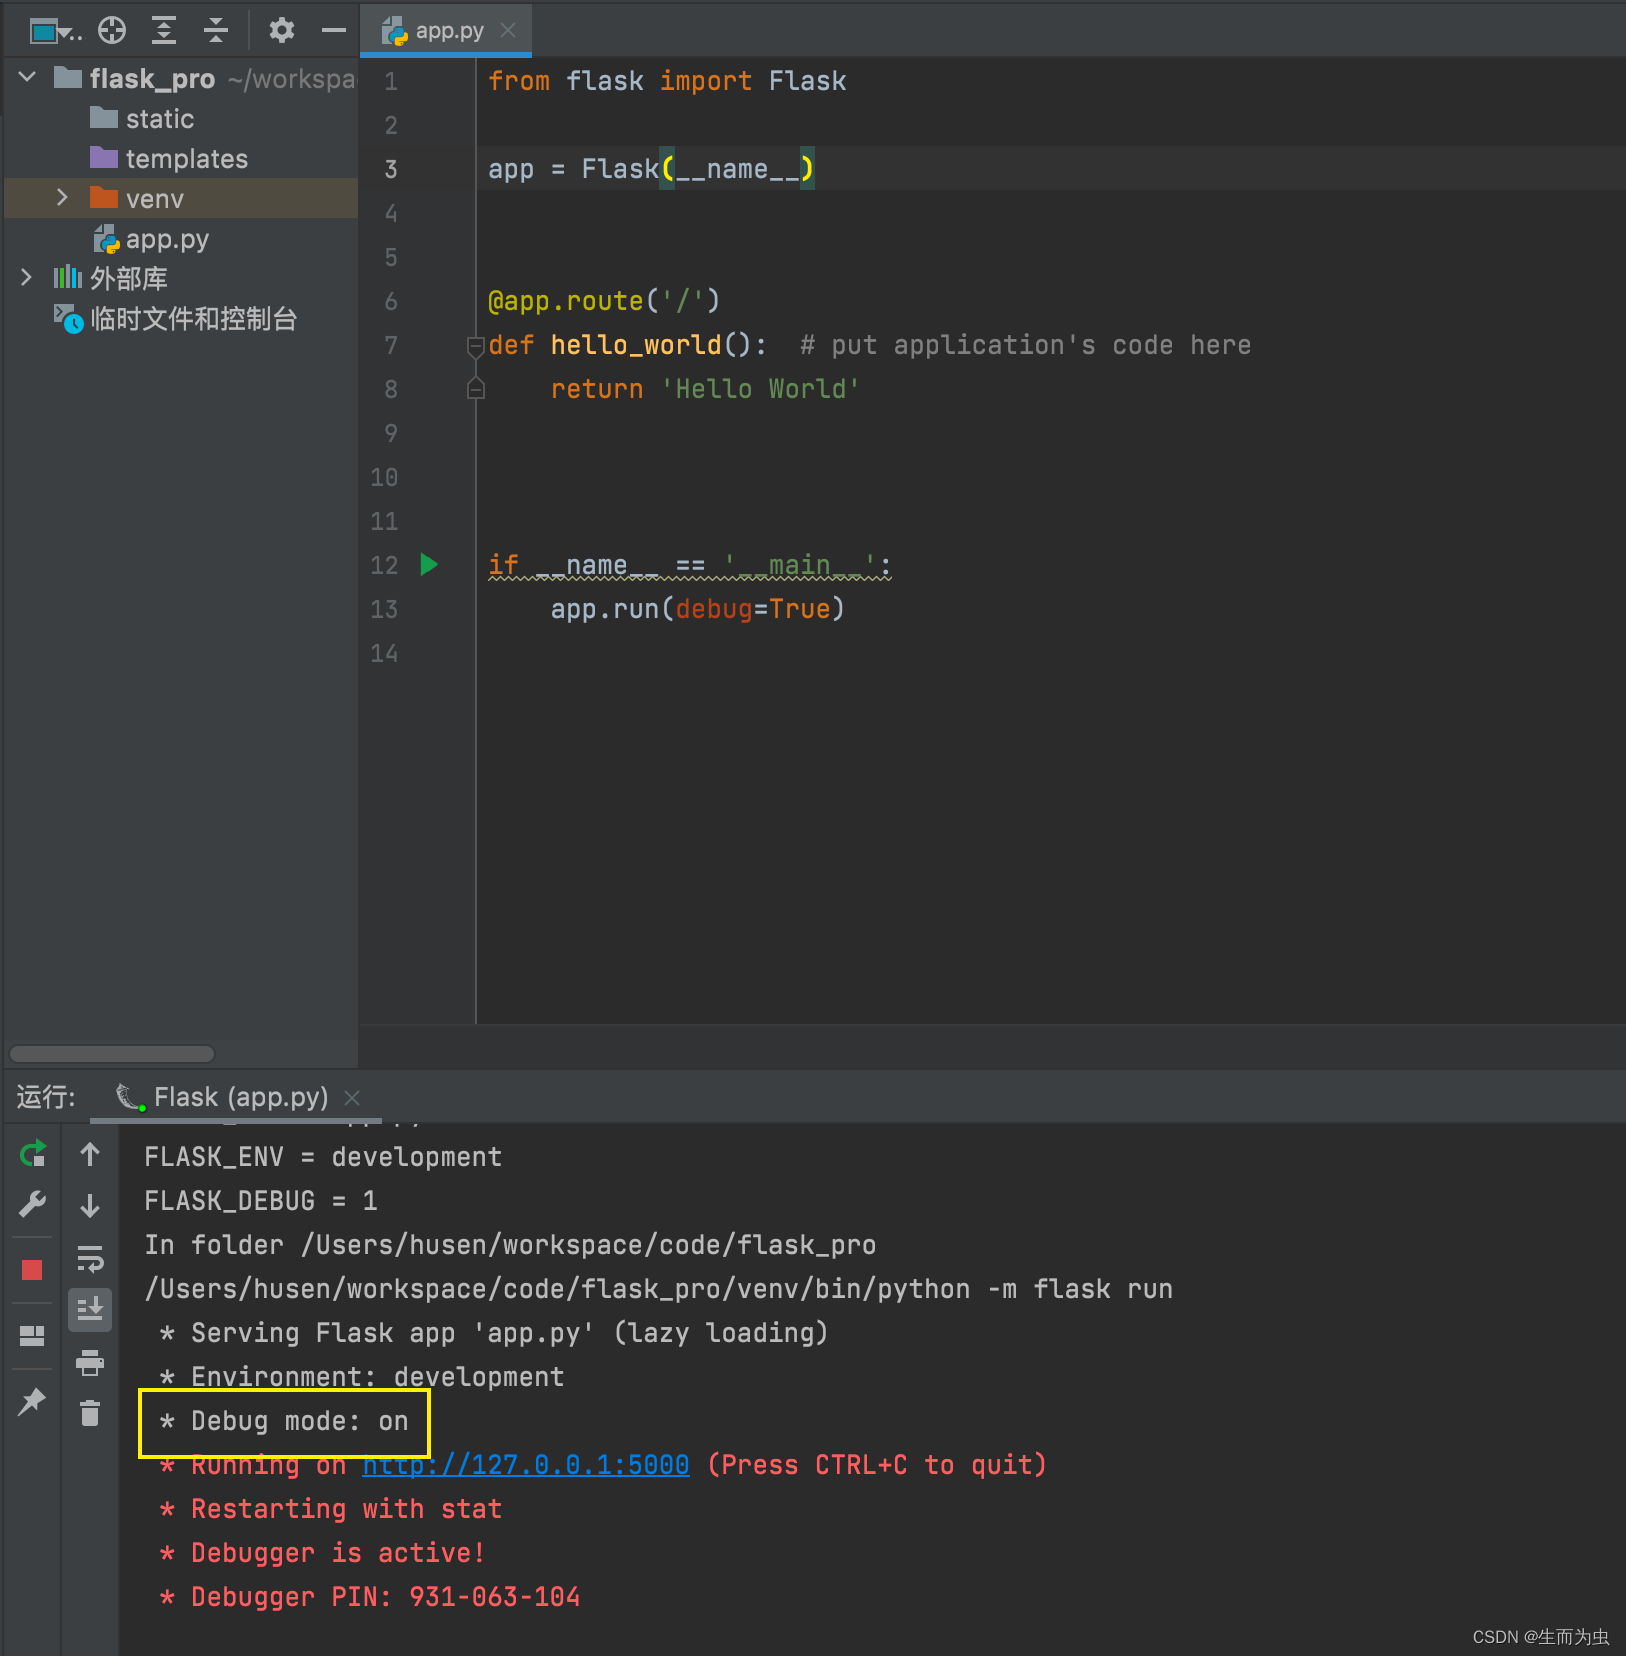Click the print console output icon
1626x1656 pixels.
[x=90, y=1361]
